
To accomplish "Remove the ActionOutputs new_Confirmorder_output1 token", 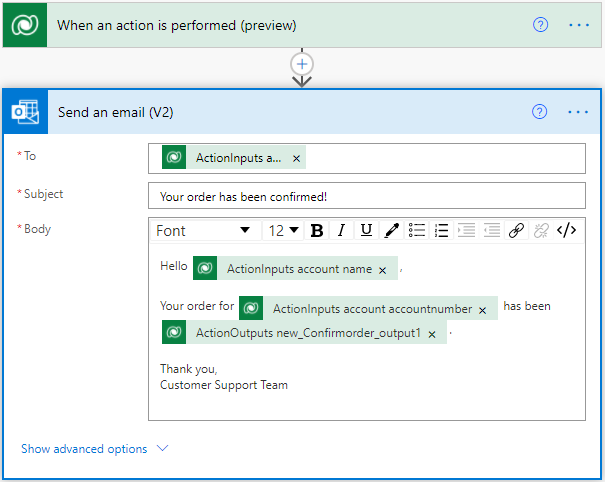I will [x=432, y=334].
